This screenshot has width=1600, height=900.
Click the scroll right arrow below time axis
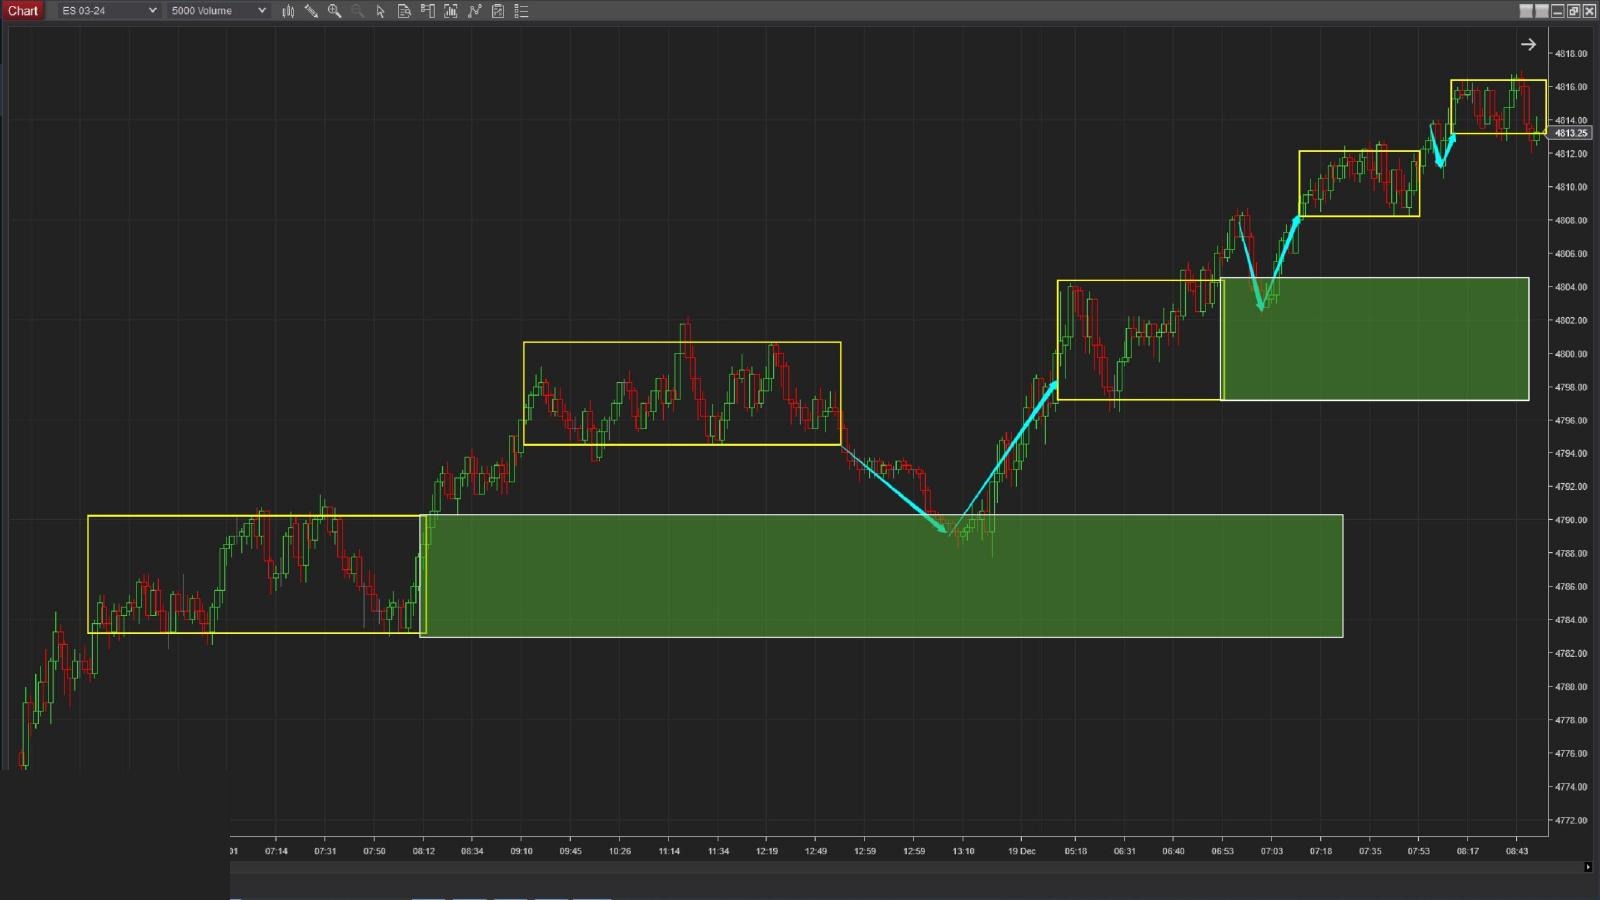click(x=1588, y=867)
